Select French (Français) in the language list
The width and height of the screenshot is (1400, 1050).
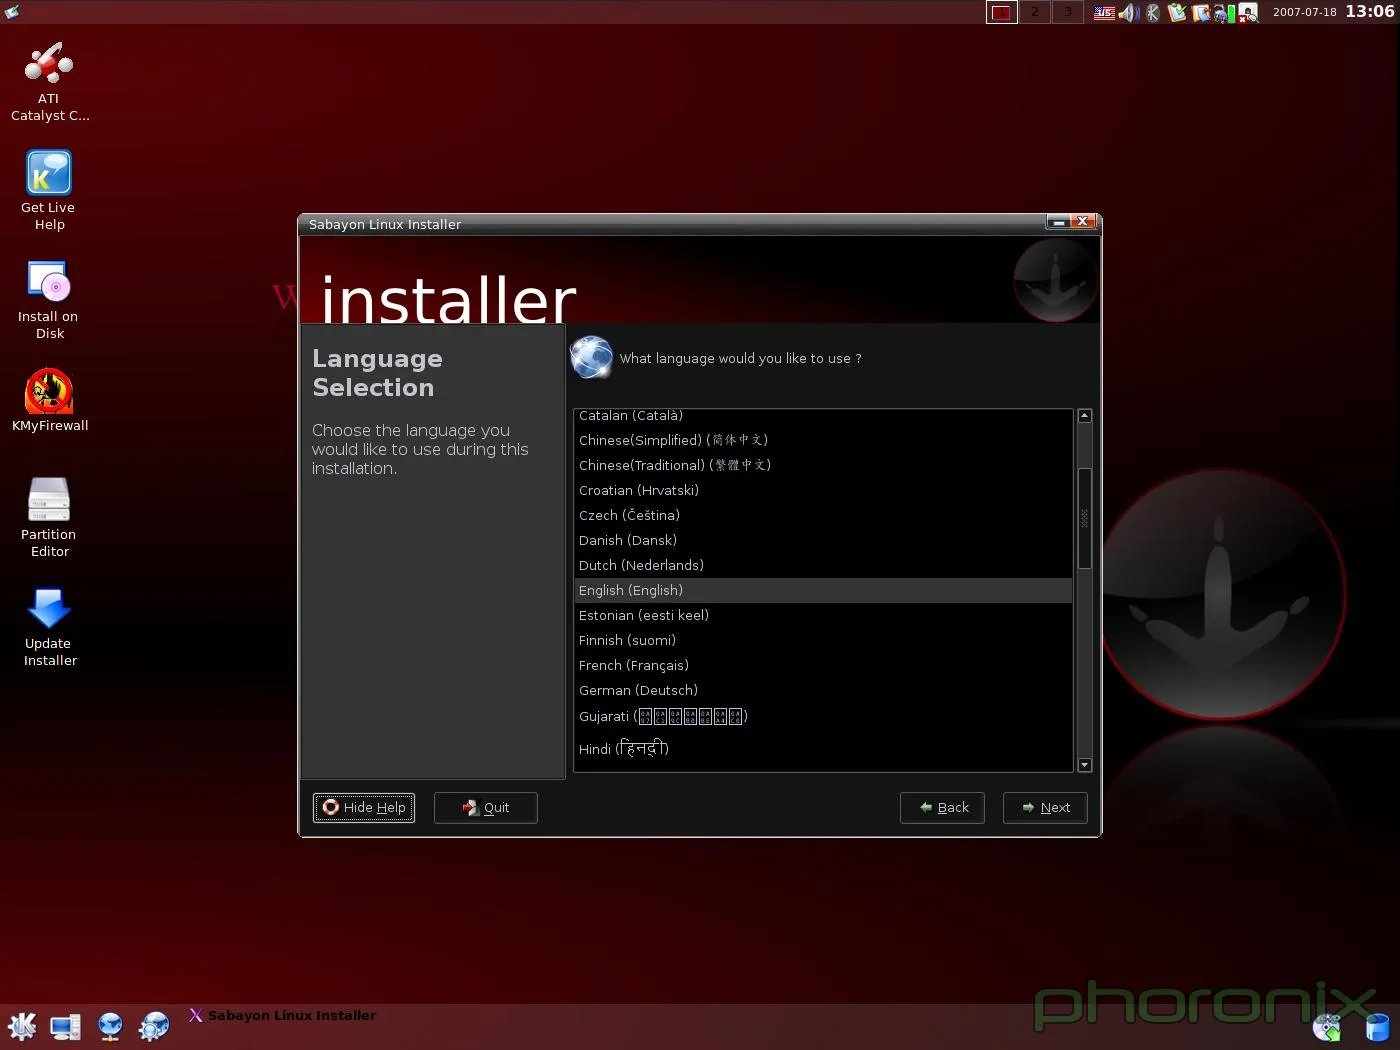pyautogui.click(x=633, y=666)
